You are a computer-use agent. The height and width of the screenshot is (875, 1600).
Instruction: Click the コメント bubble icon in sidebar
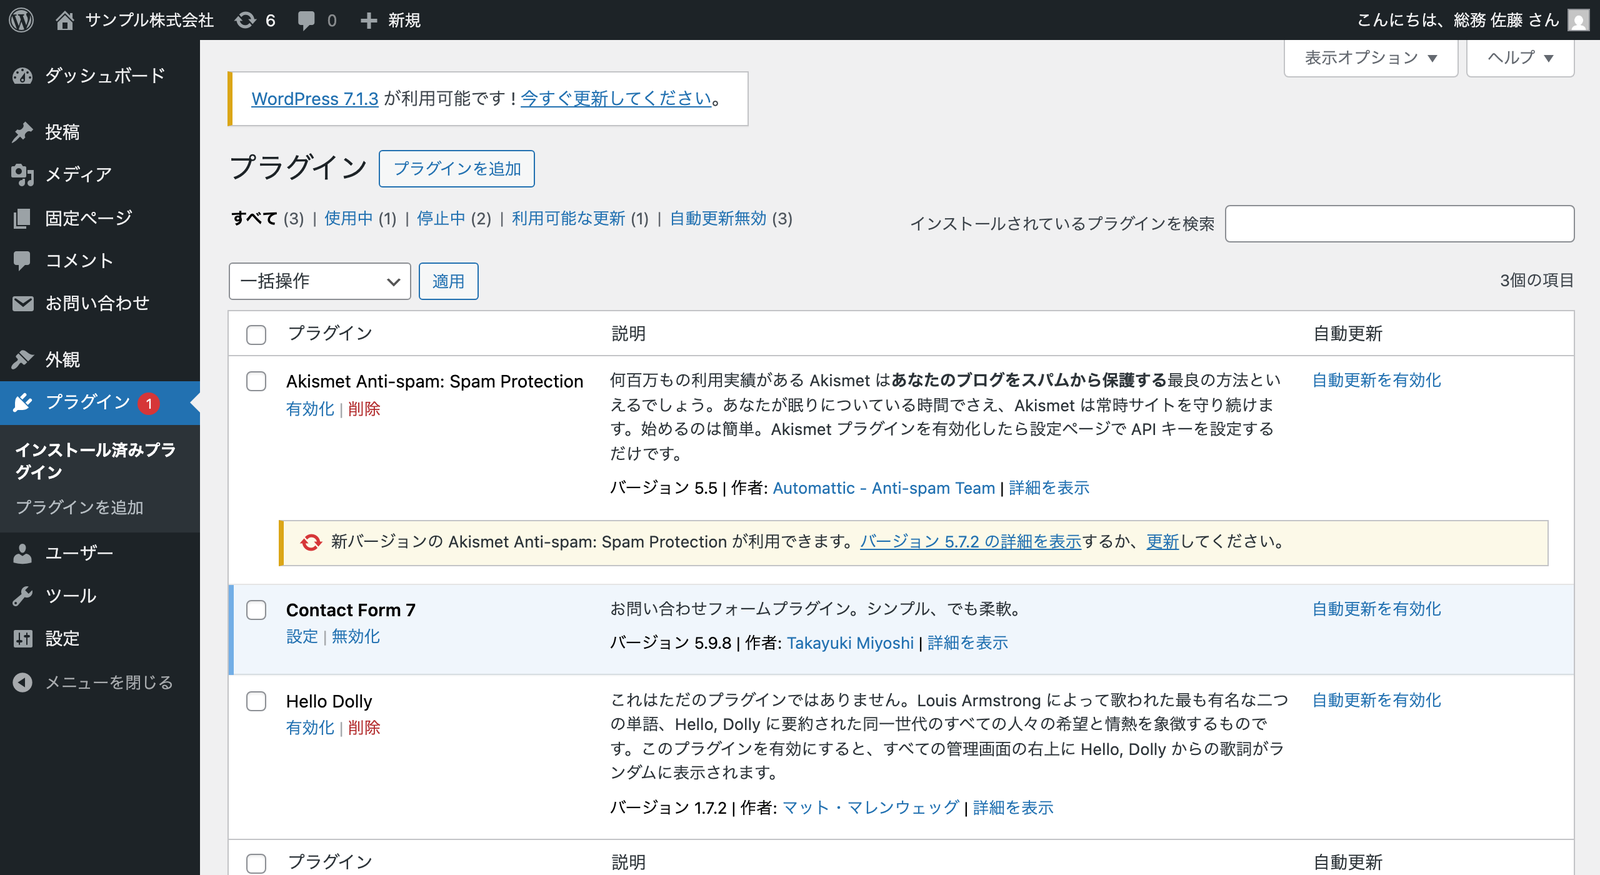tap(22, 261)
